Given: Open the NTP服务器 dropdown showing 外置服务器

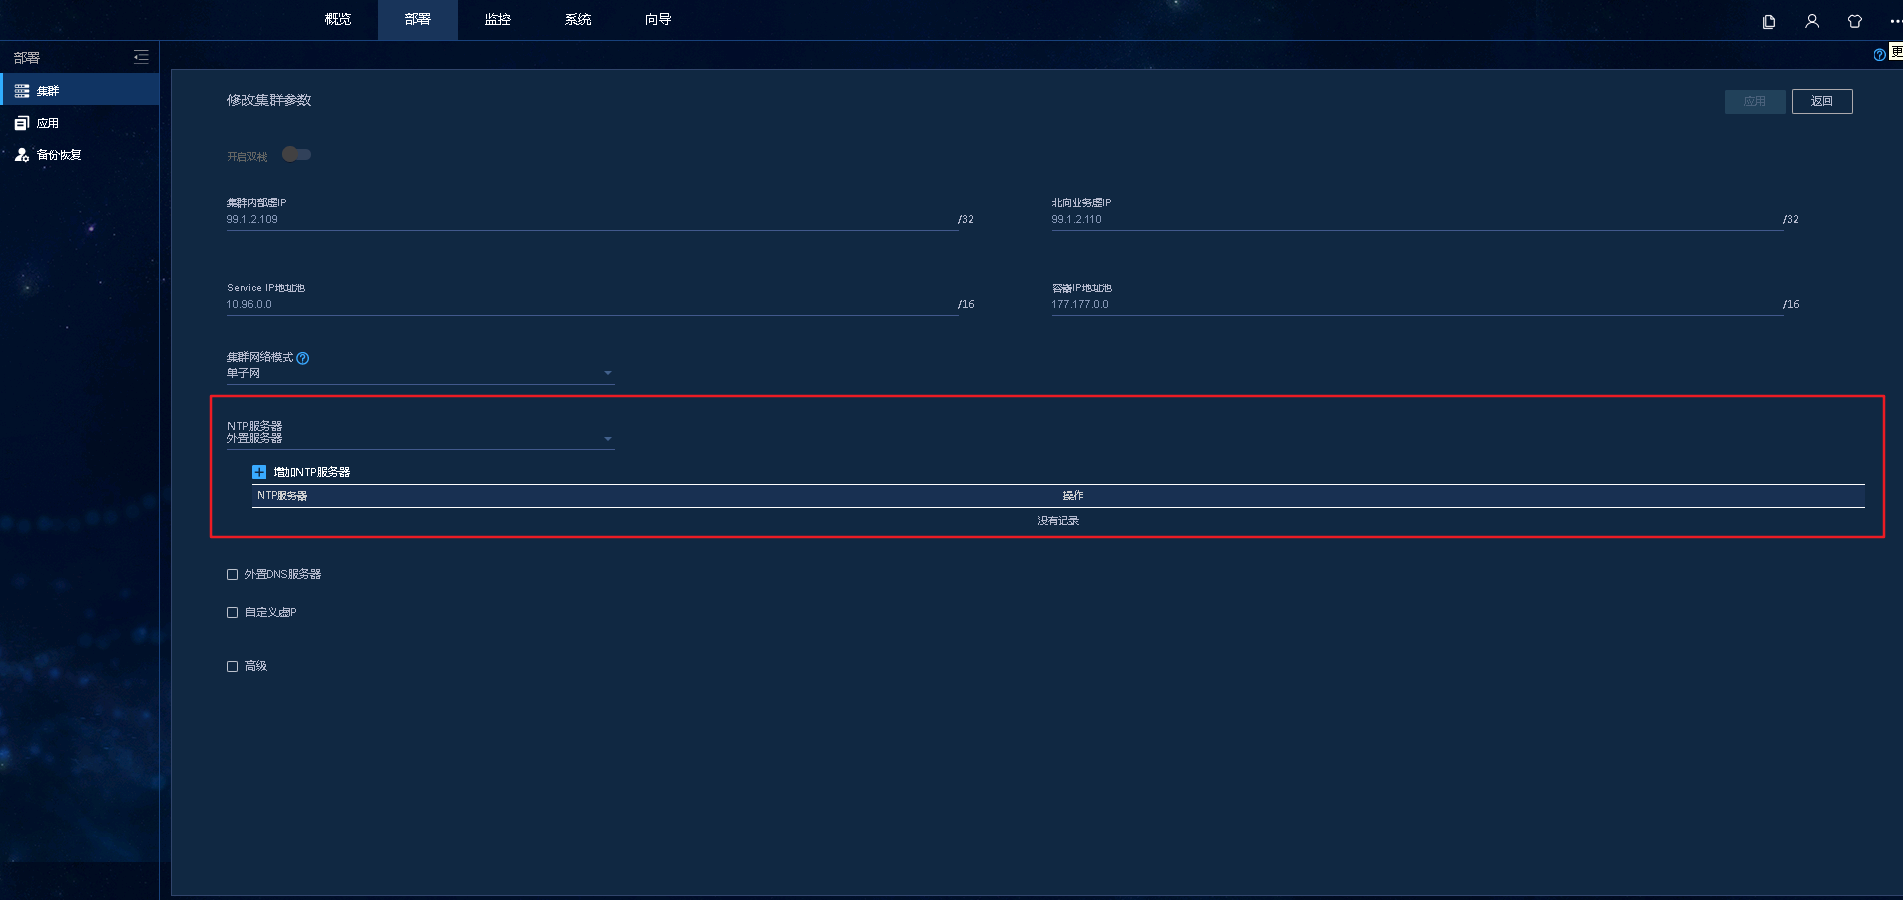Looking at the screenshot, I should pyautogui.click(x=420, y=439).
